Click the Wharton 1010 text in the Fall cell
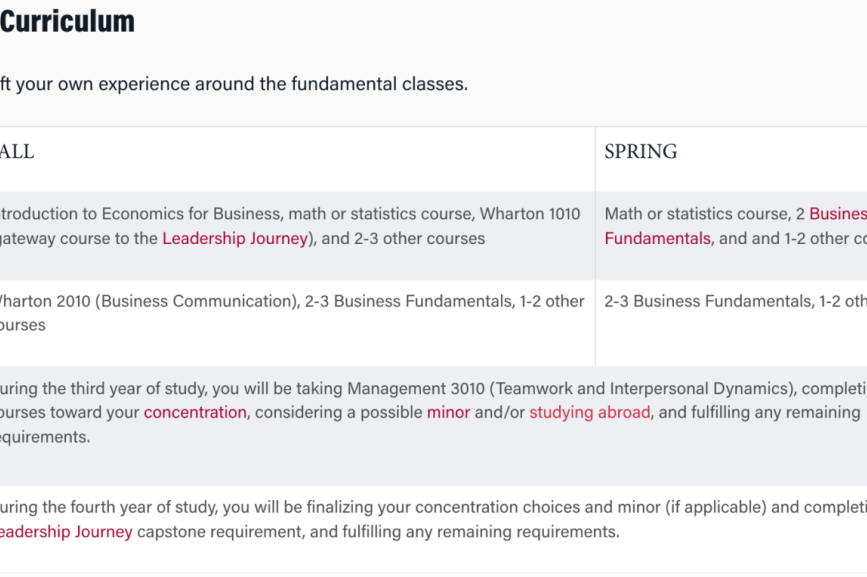The height and width of the screenshot is (577, 867). tap(530, 214)
